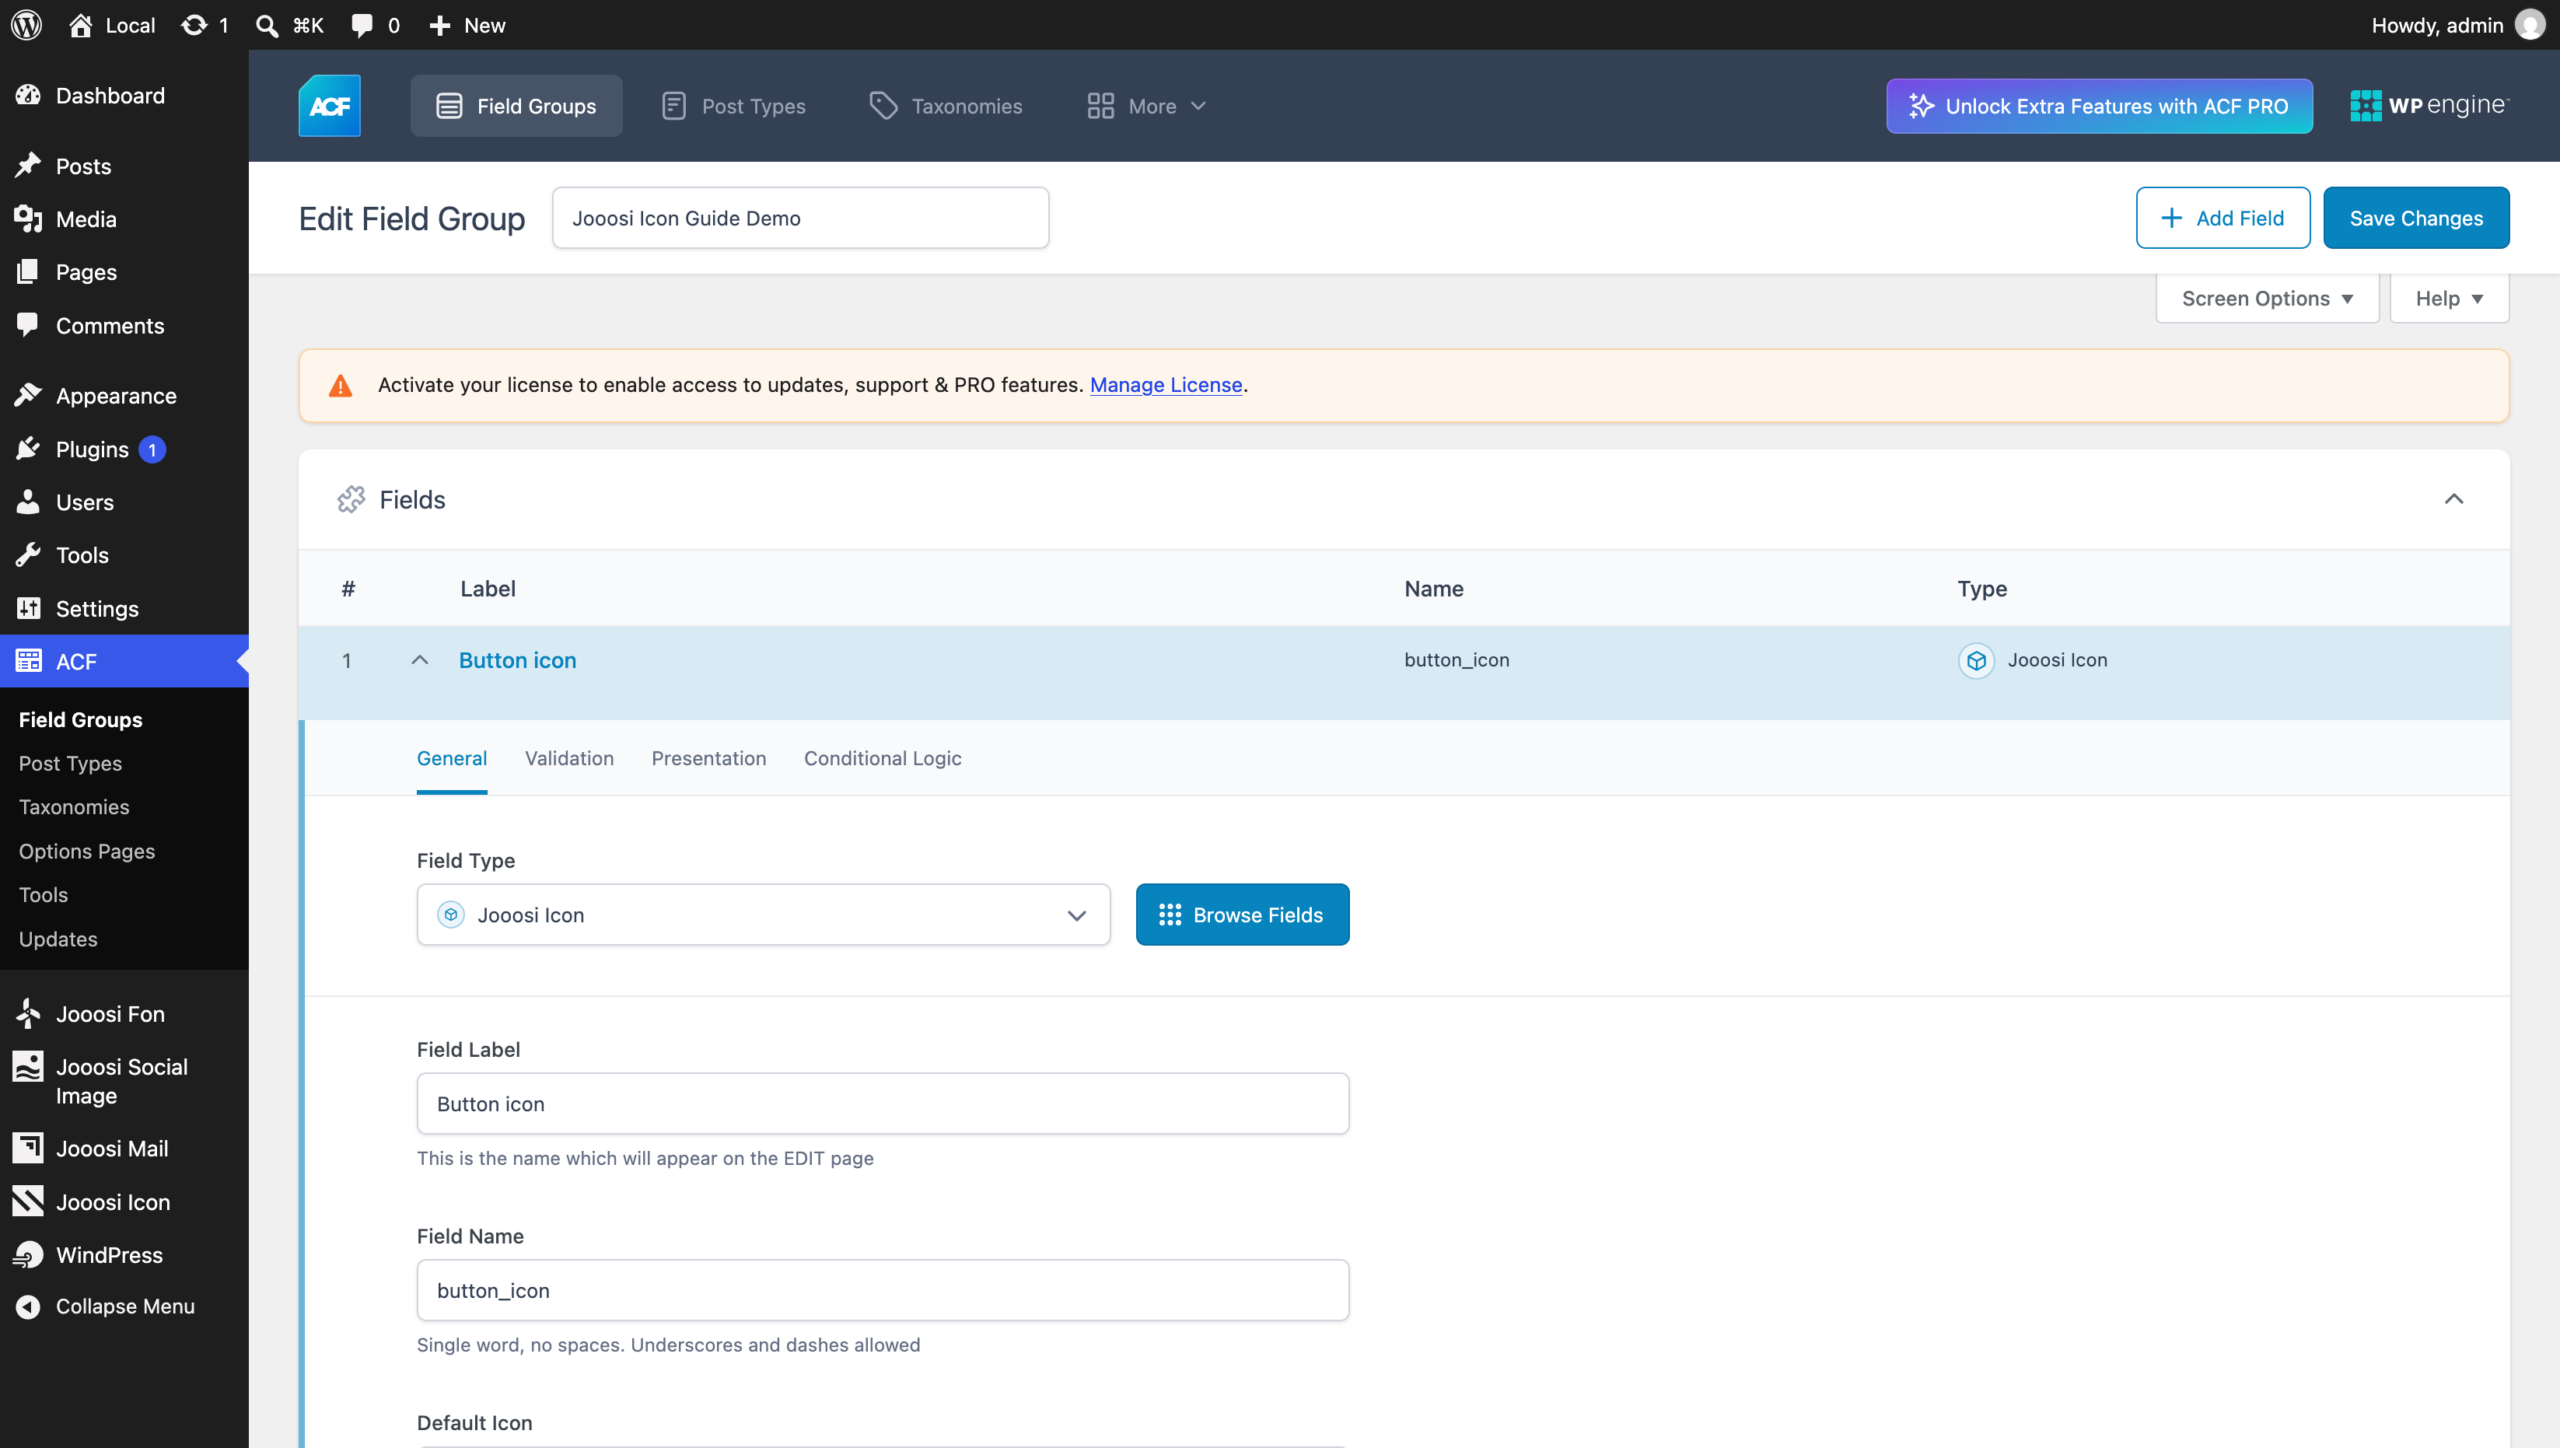Click the Save Changes button
This screenshot has width=2560, height=1448.
pyautogui.click(x=2416, y=218)
